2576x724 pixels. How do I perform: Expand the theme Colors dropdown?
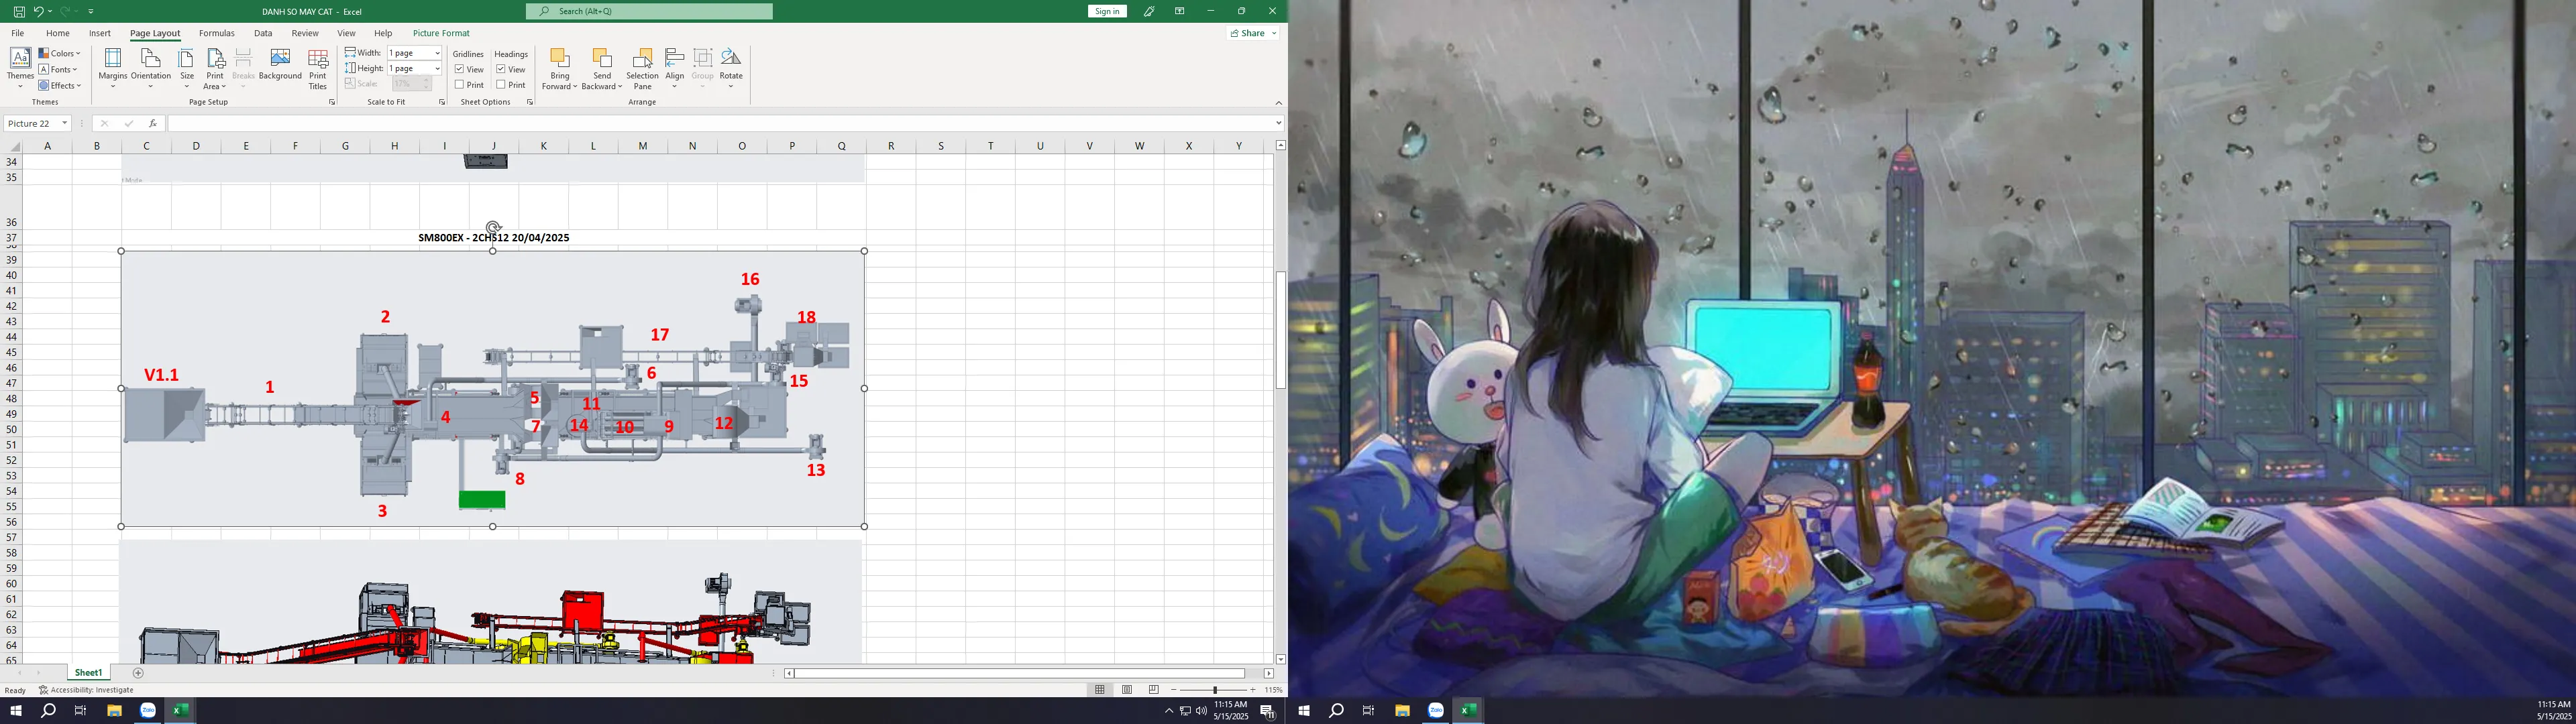(x=60, y=53)
